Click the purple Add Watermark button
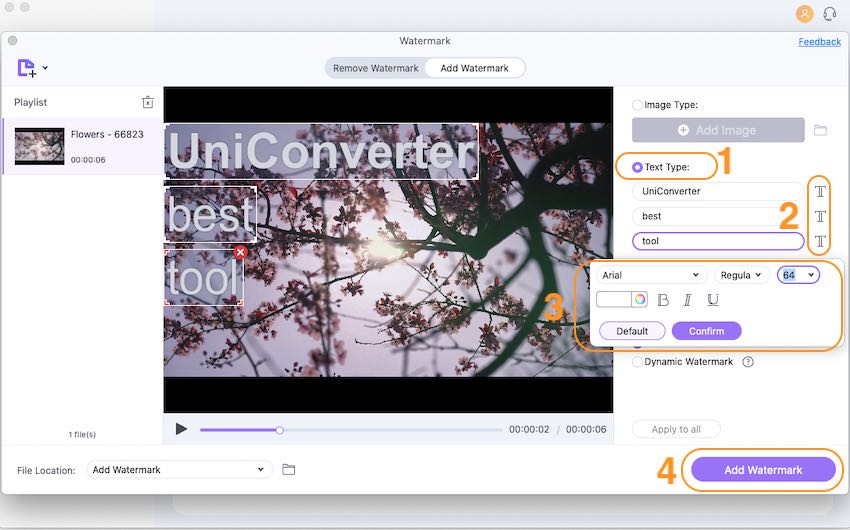The image size is (850, 530). coord(763,470)
